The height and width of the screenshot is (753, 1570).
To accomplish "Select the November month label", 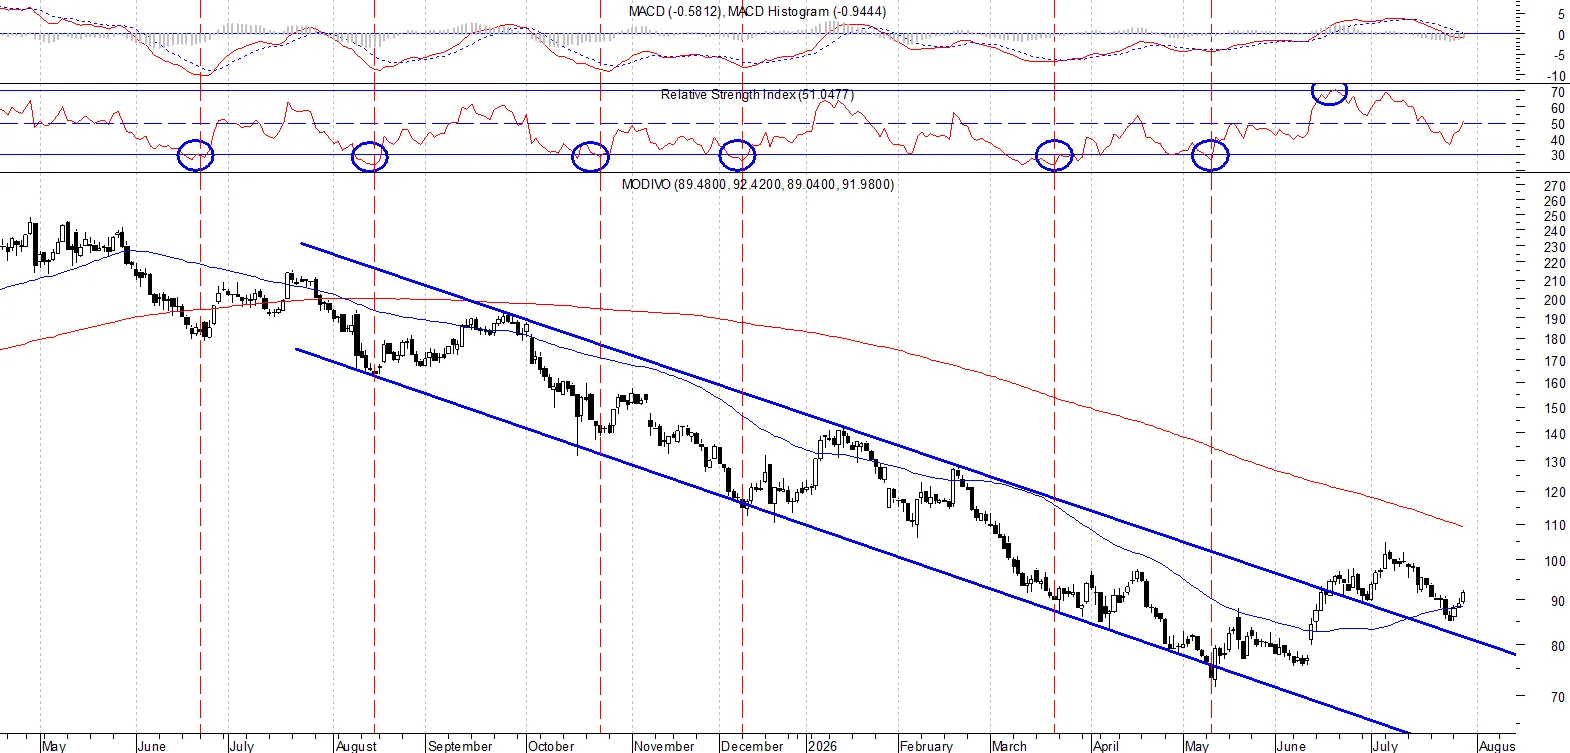I will tap(664, 746).
